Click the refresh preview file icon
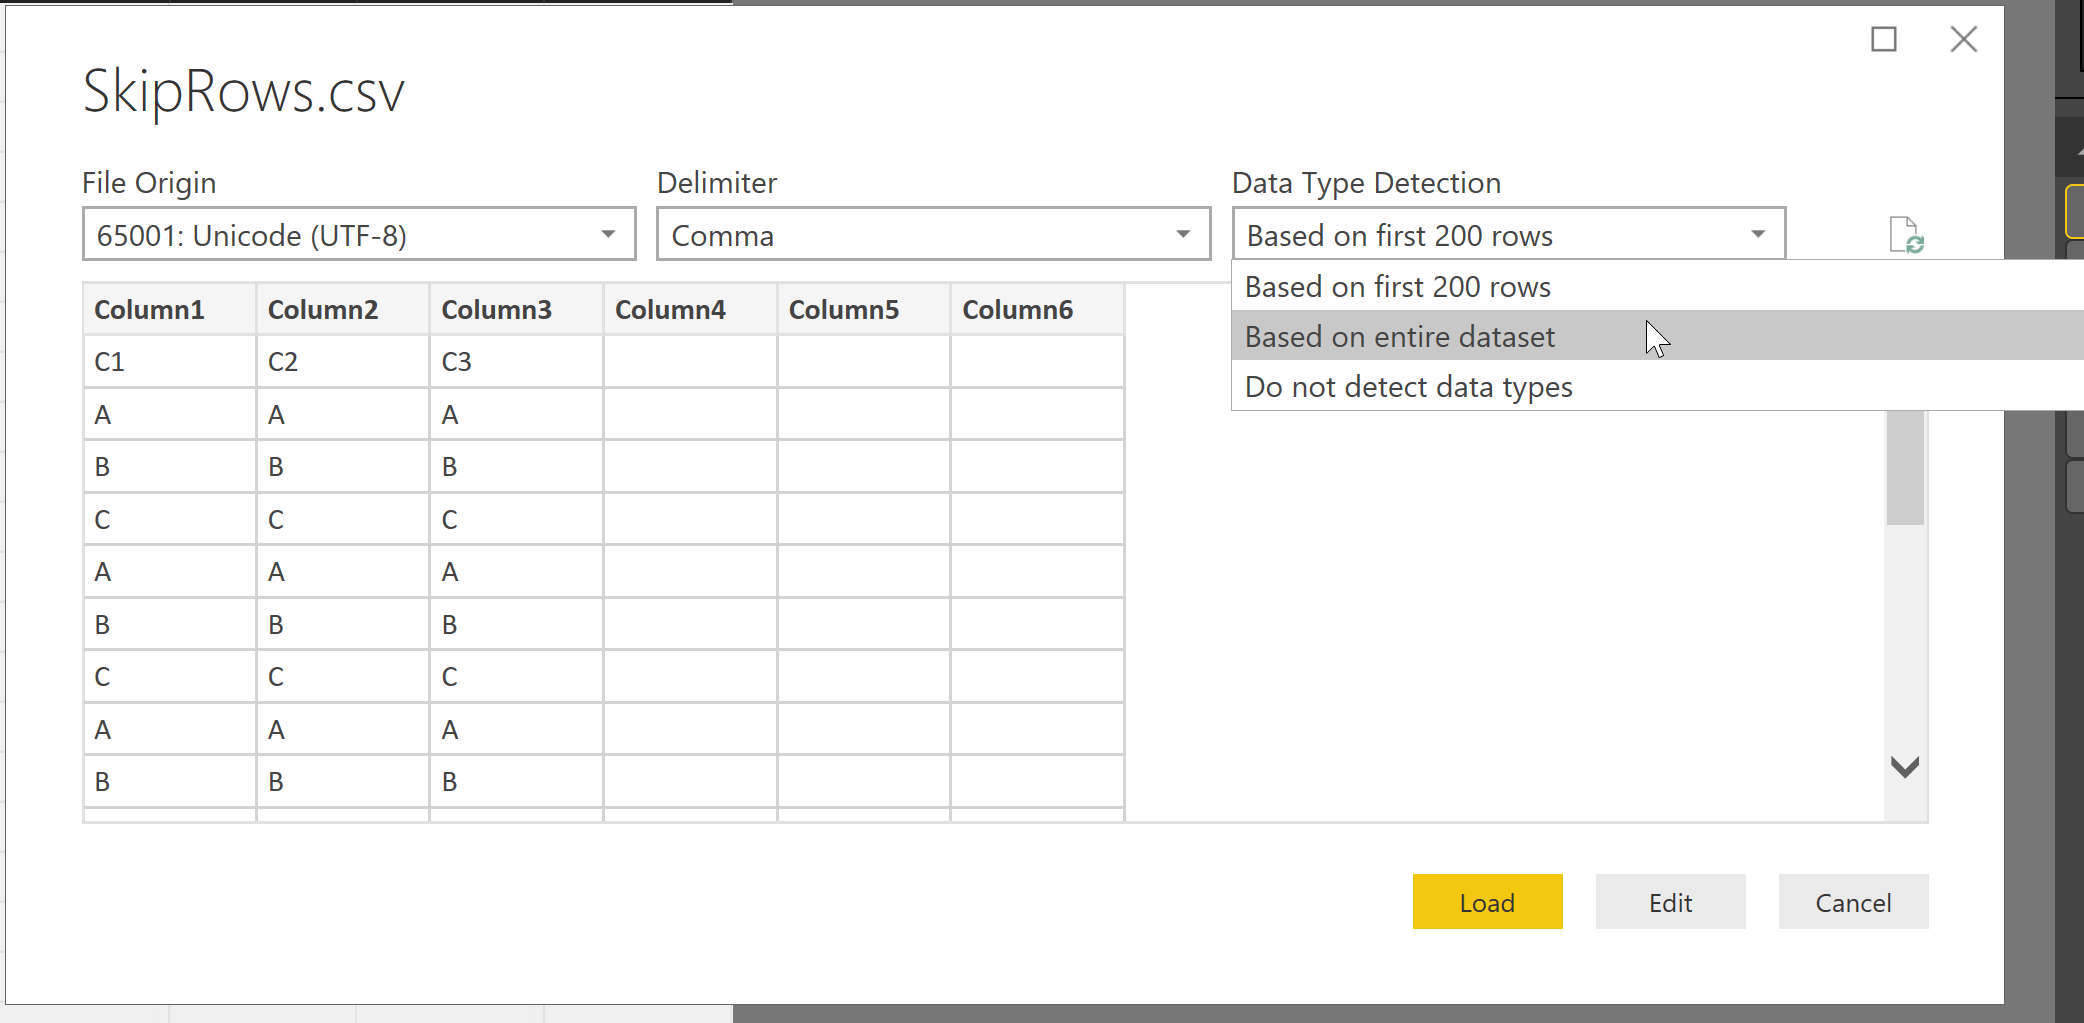The image size is (2084, 1023). (1906, 236)
